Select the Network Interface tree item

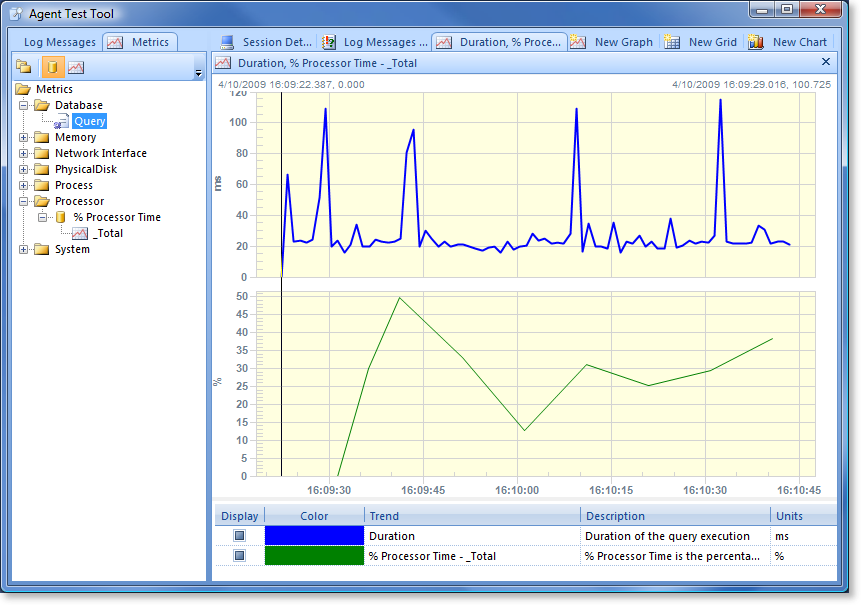100,153
